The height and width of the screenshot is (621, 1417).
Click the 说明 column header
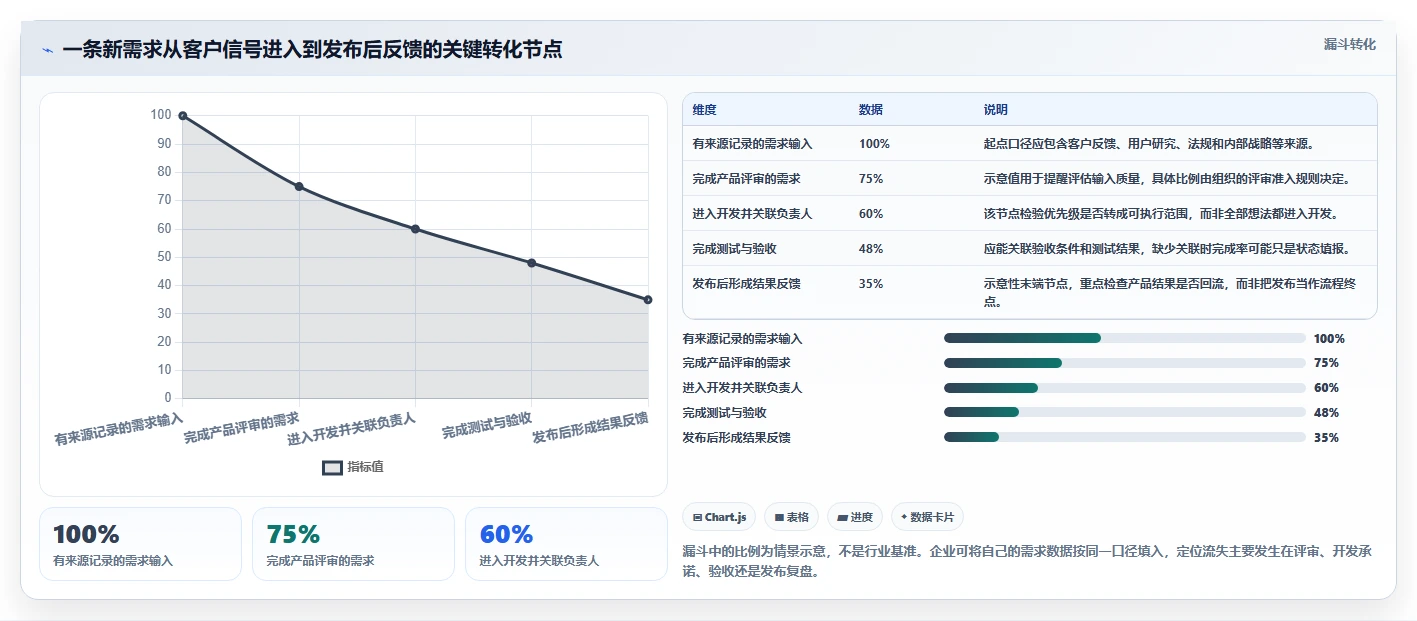pos(996,110)
